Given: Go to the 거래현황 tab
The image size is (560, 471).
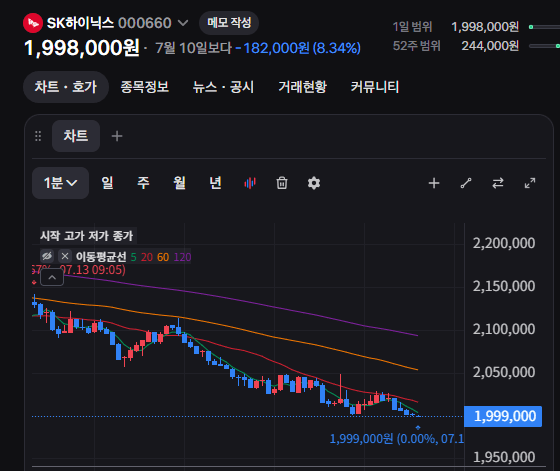Looking at the screenshot, I should (303, 87).
